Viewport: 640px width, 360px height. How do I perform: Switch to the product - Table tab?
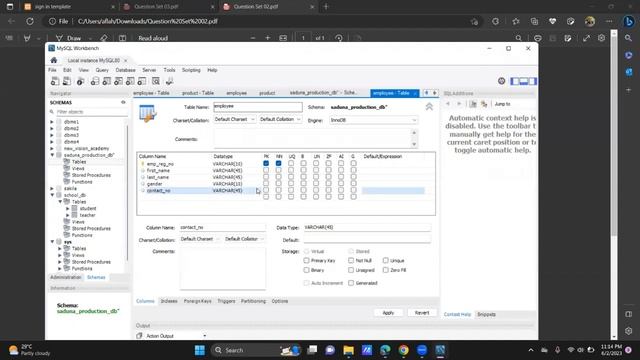coord(198,93)
